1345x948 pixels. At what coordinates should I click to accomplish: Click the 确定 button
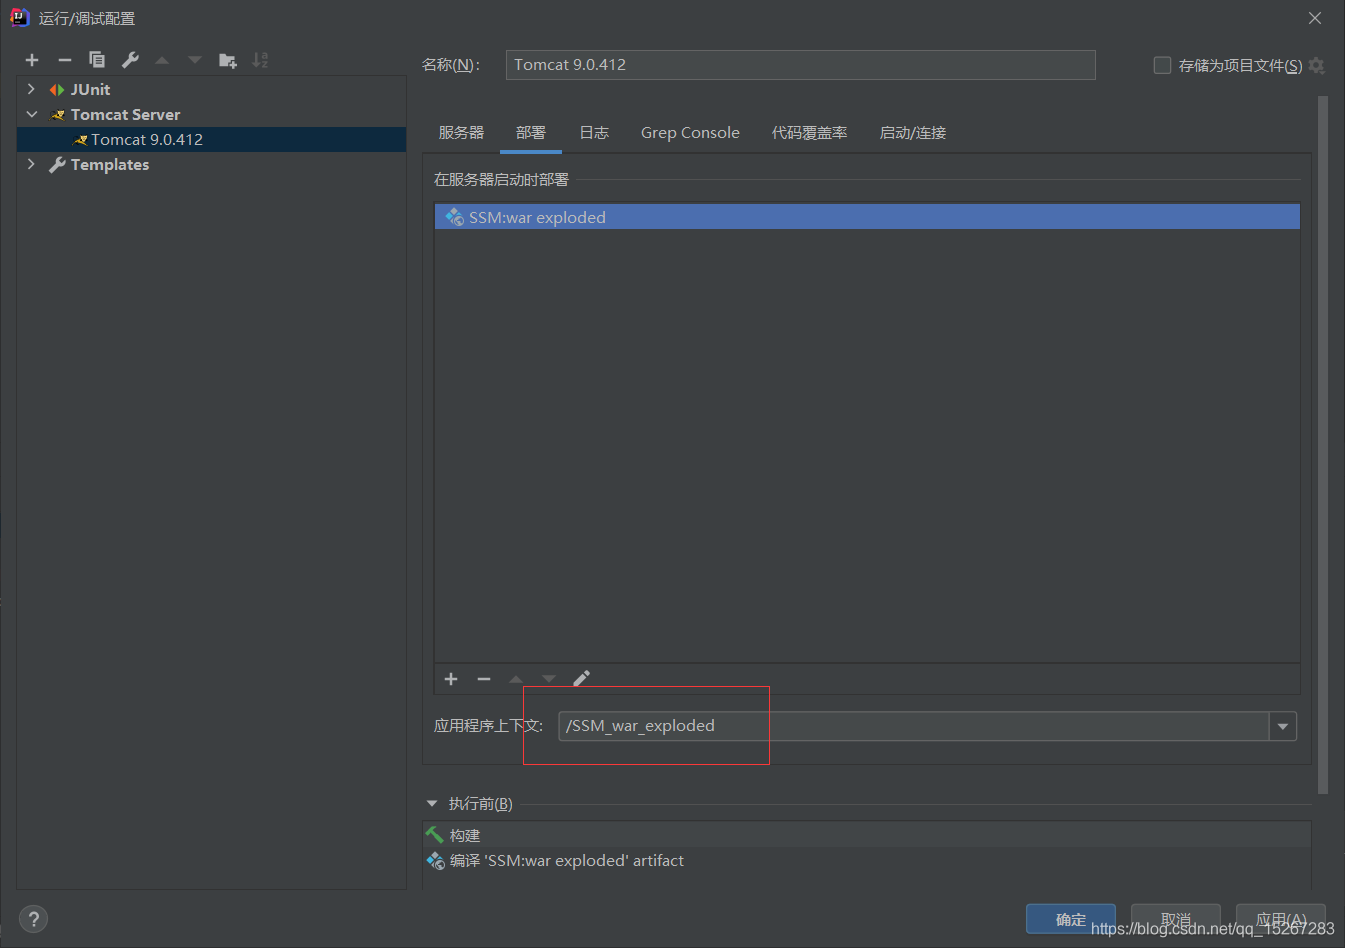(x=1071, y=919)
